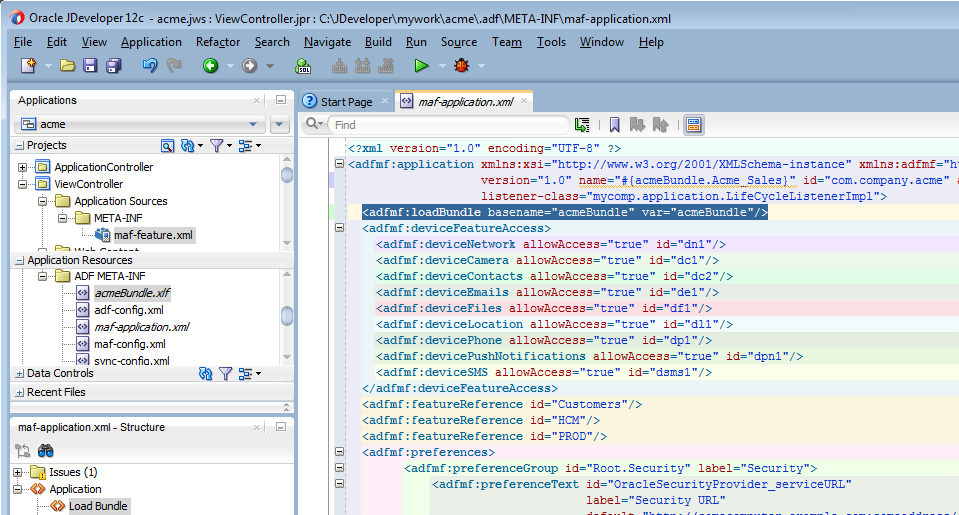Open the acme application dropdown

click(x=253, y=124)
